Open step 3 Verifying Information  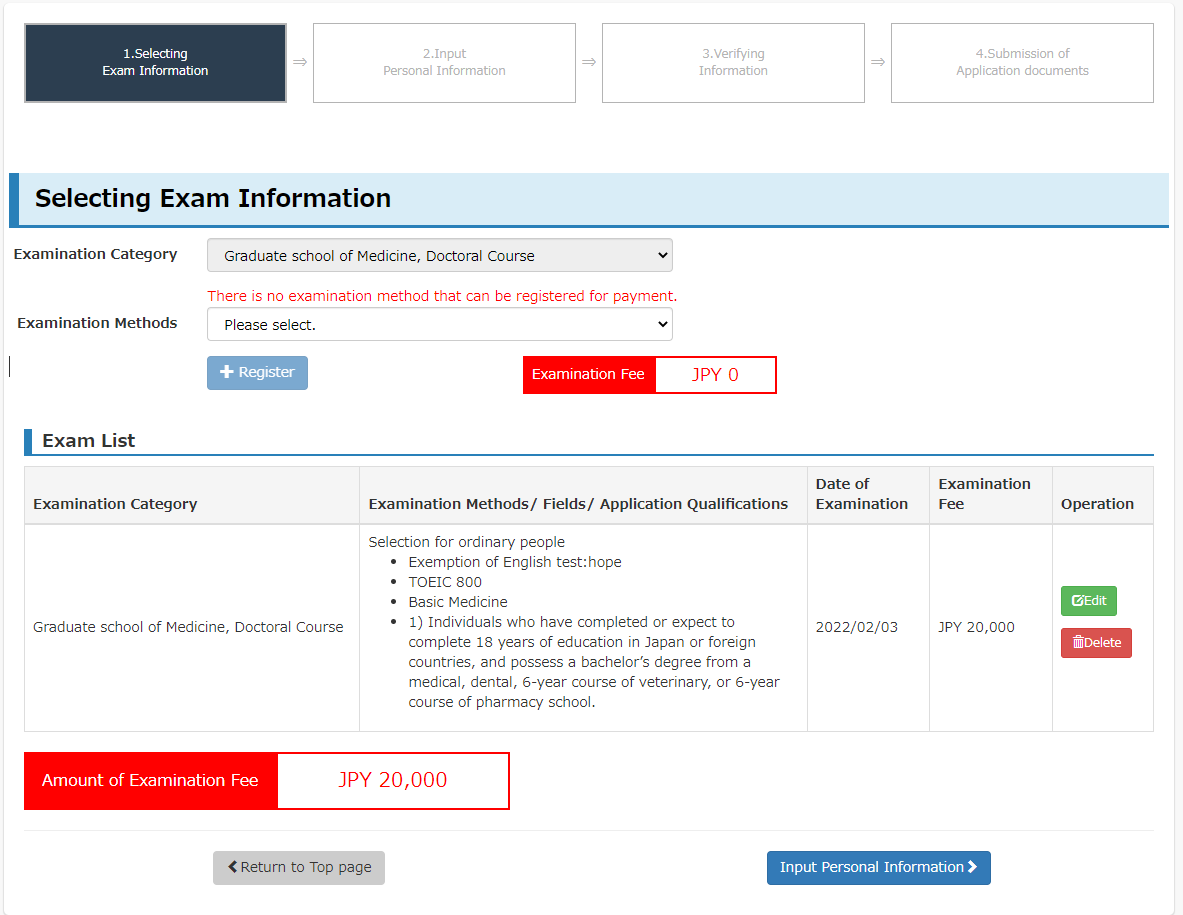[733, 63]
